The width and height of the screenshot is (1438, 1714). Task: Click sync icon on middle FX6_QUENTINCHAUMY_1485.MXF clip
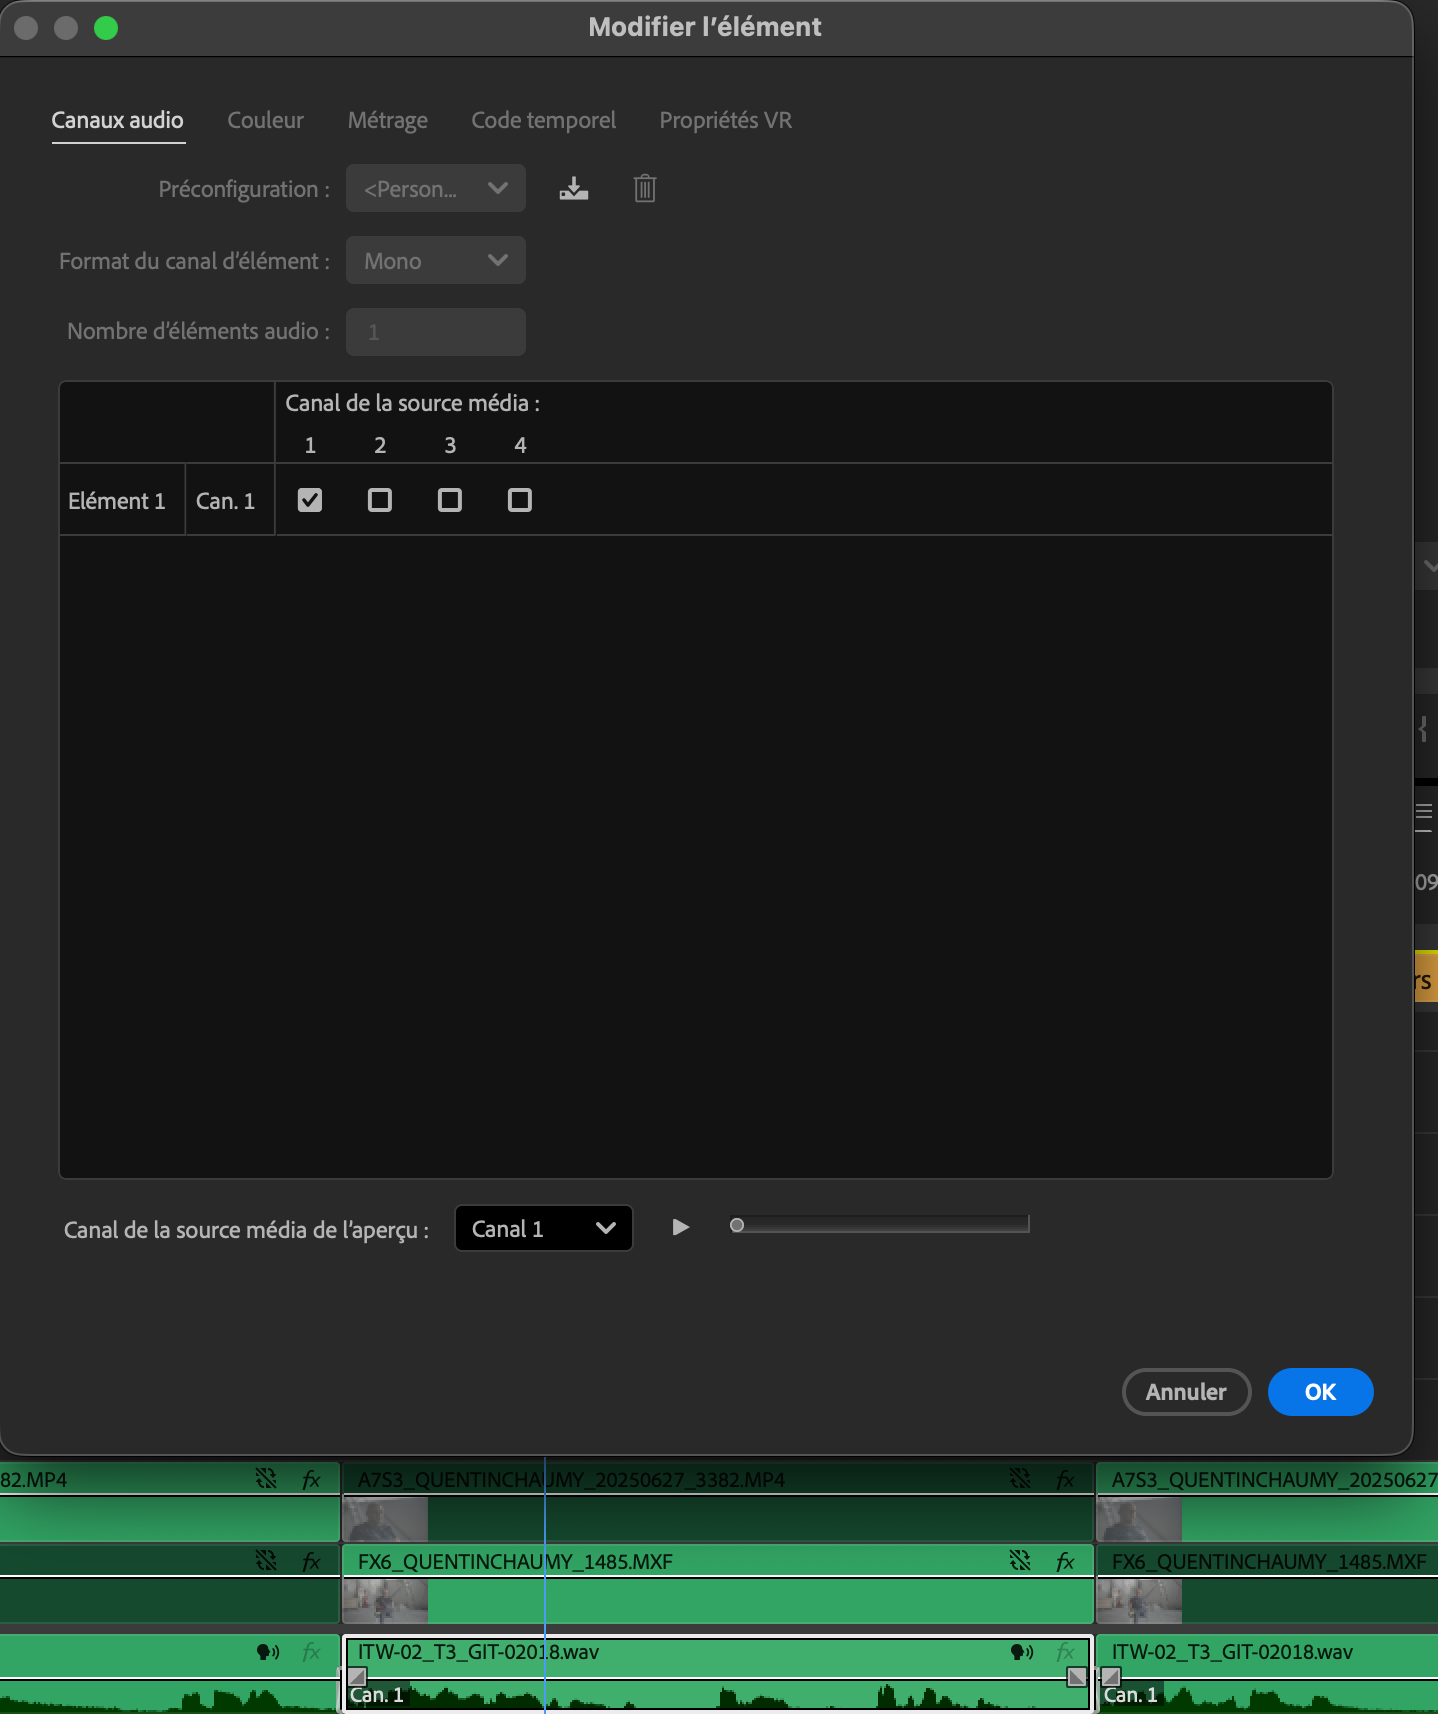pyautogui.click(x=1020, y=1561)
